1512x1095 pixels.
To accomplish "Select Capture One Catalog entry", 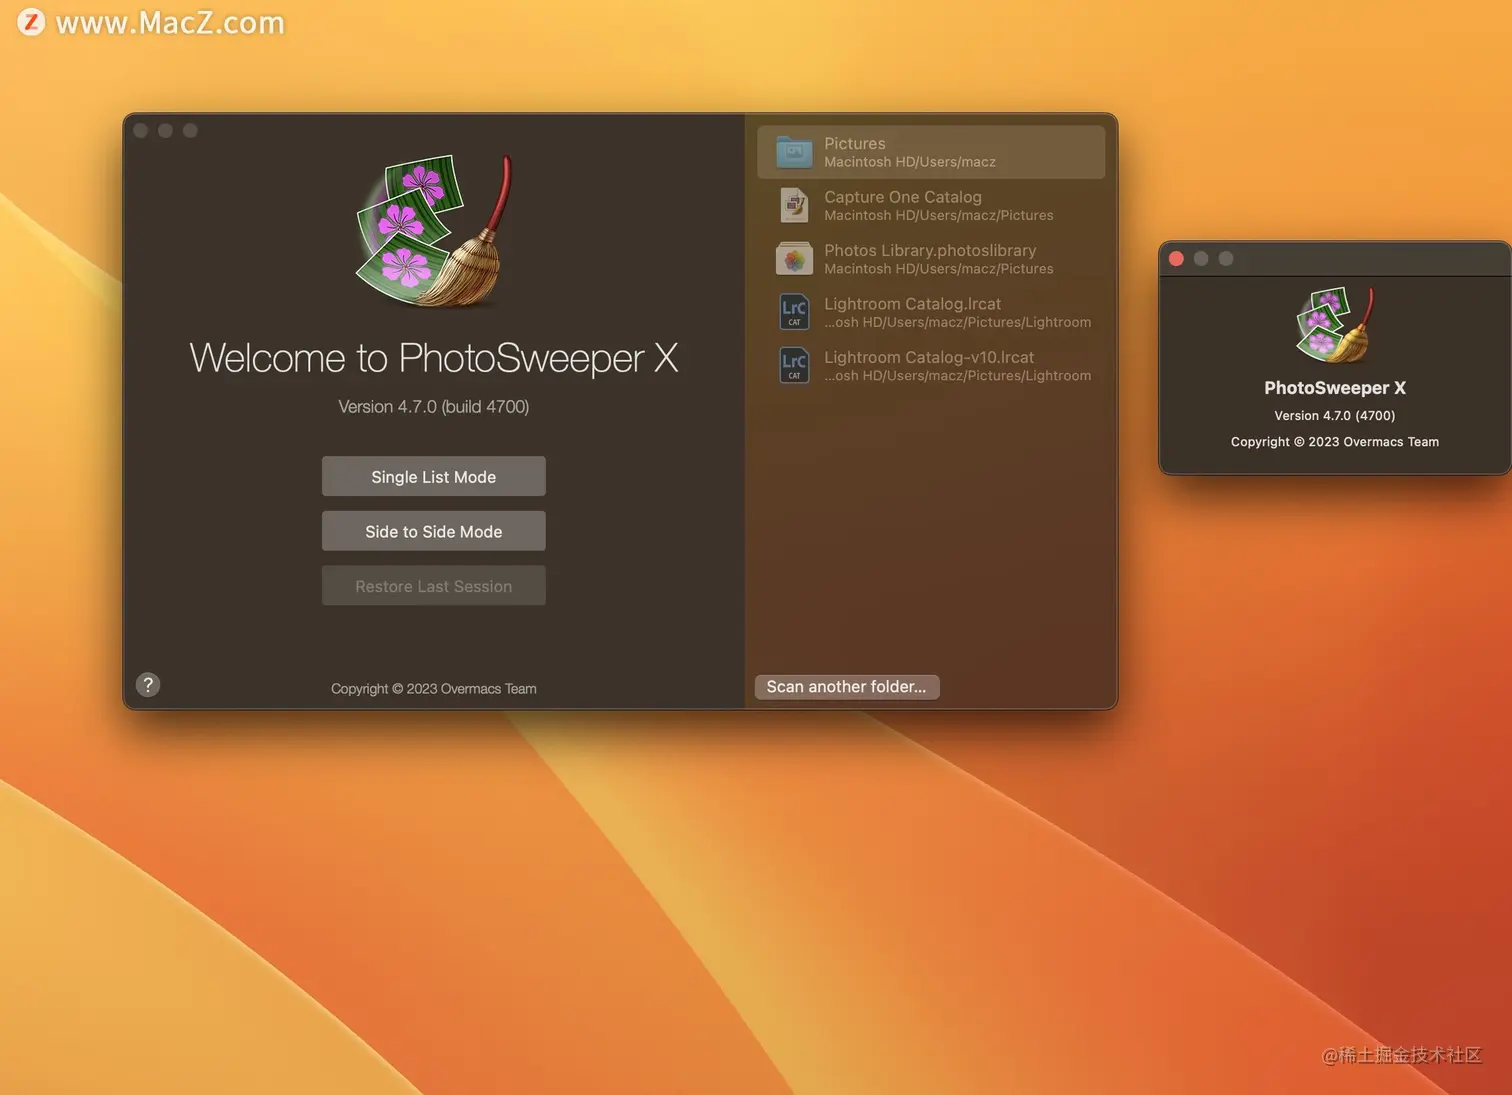I will click(x=931, y=205).
